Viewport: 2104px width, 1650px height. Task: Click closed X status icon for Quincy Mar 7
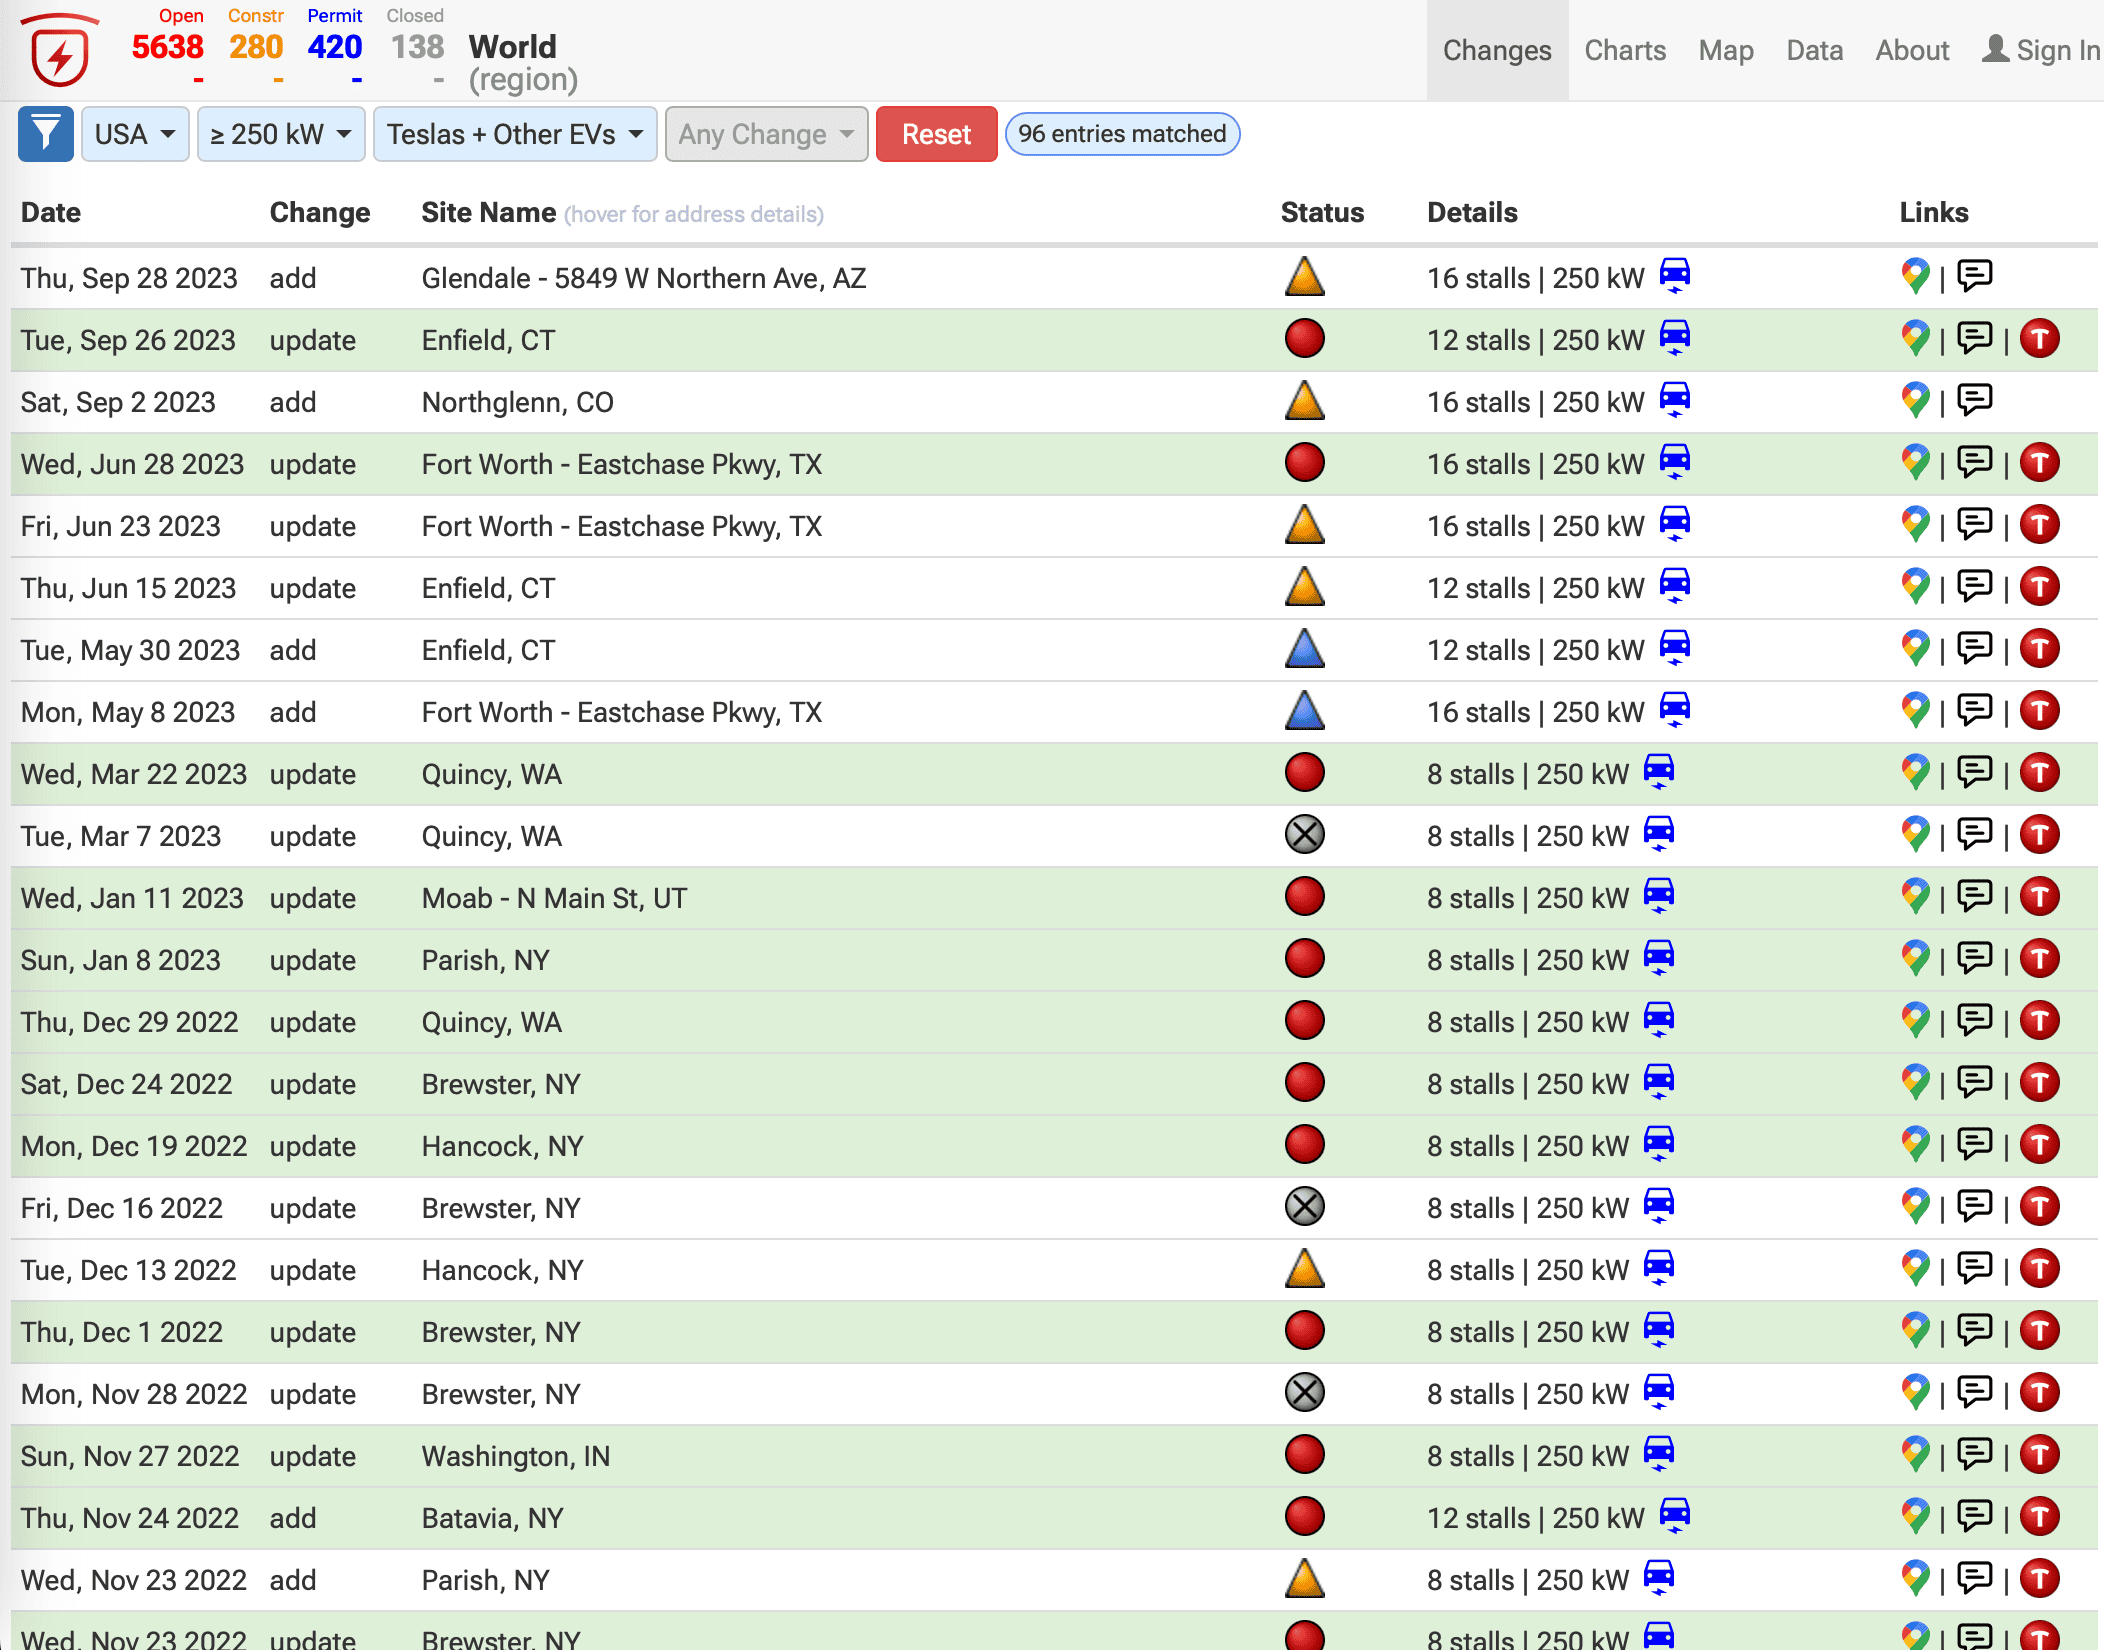point(1304,835)
